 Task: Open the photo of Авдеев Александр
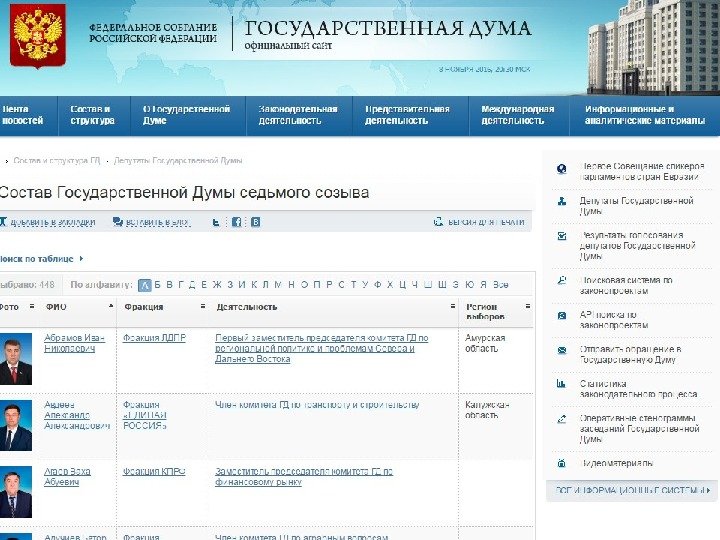point(16,425)
